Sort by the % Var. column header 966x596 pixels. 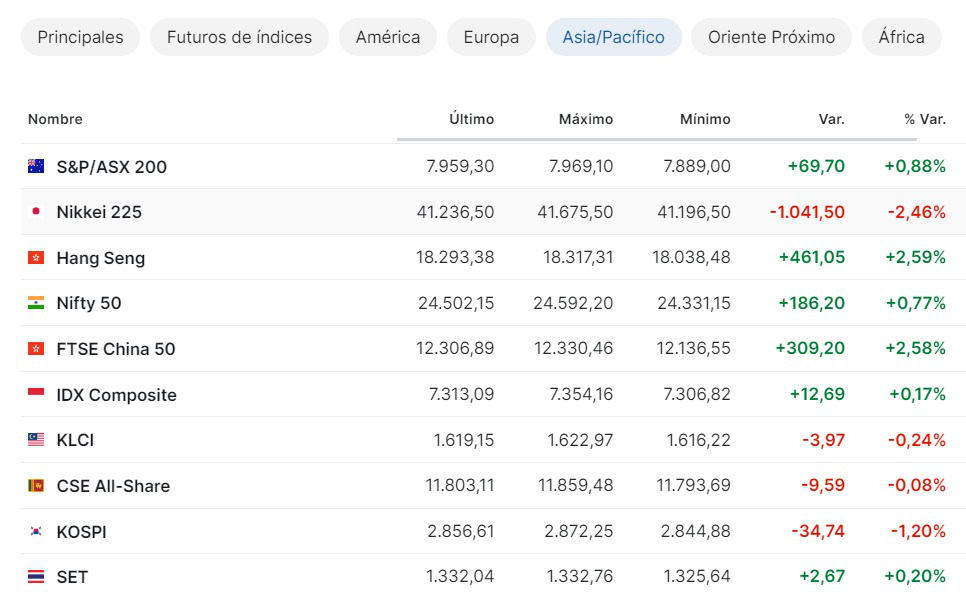pyautogui.click(x=925, y=119)
